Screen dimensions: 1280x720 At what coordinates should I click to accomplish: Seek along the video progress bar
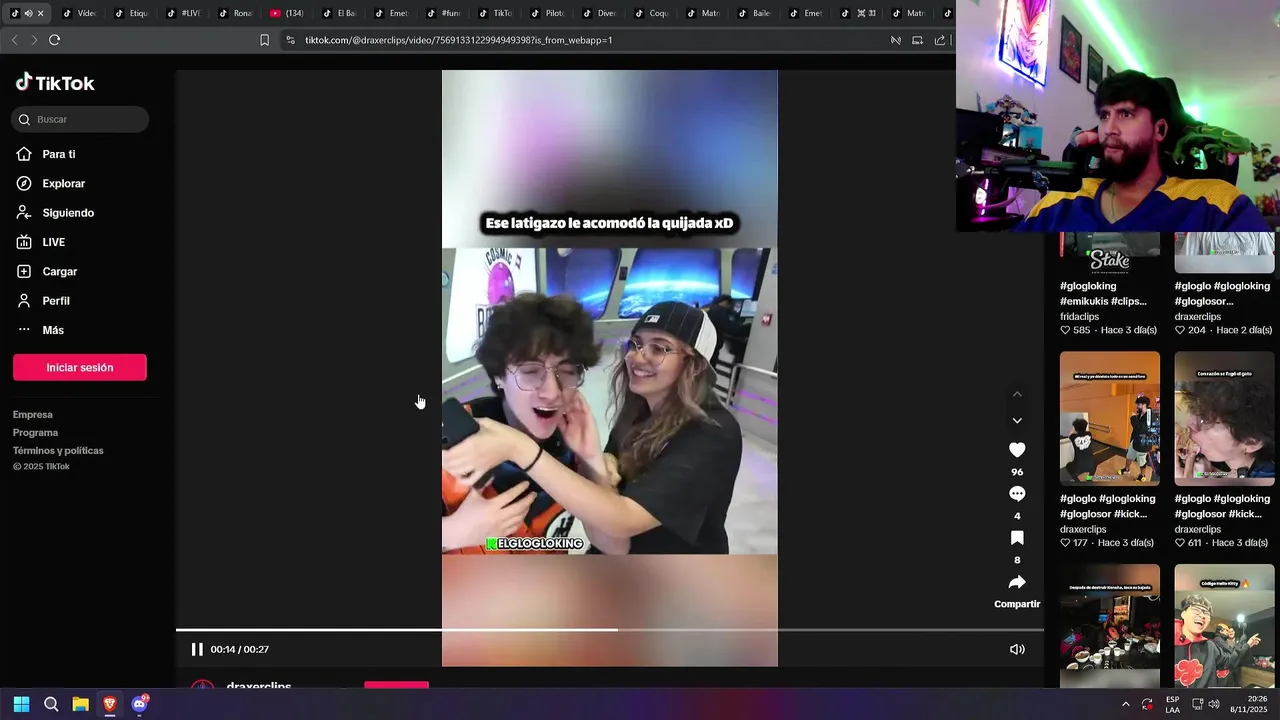[609, 630]
